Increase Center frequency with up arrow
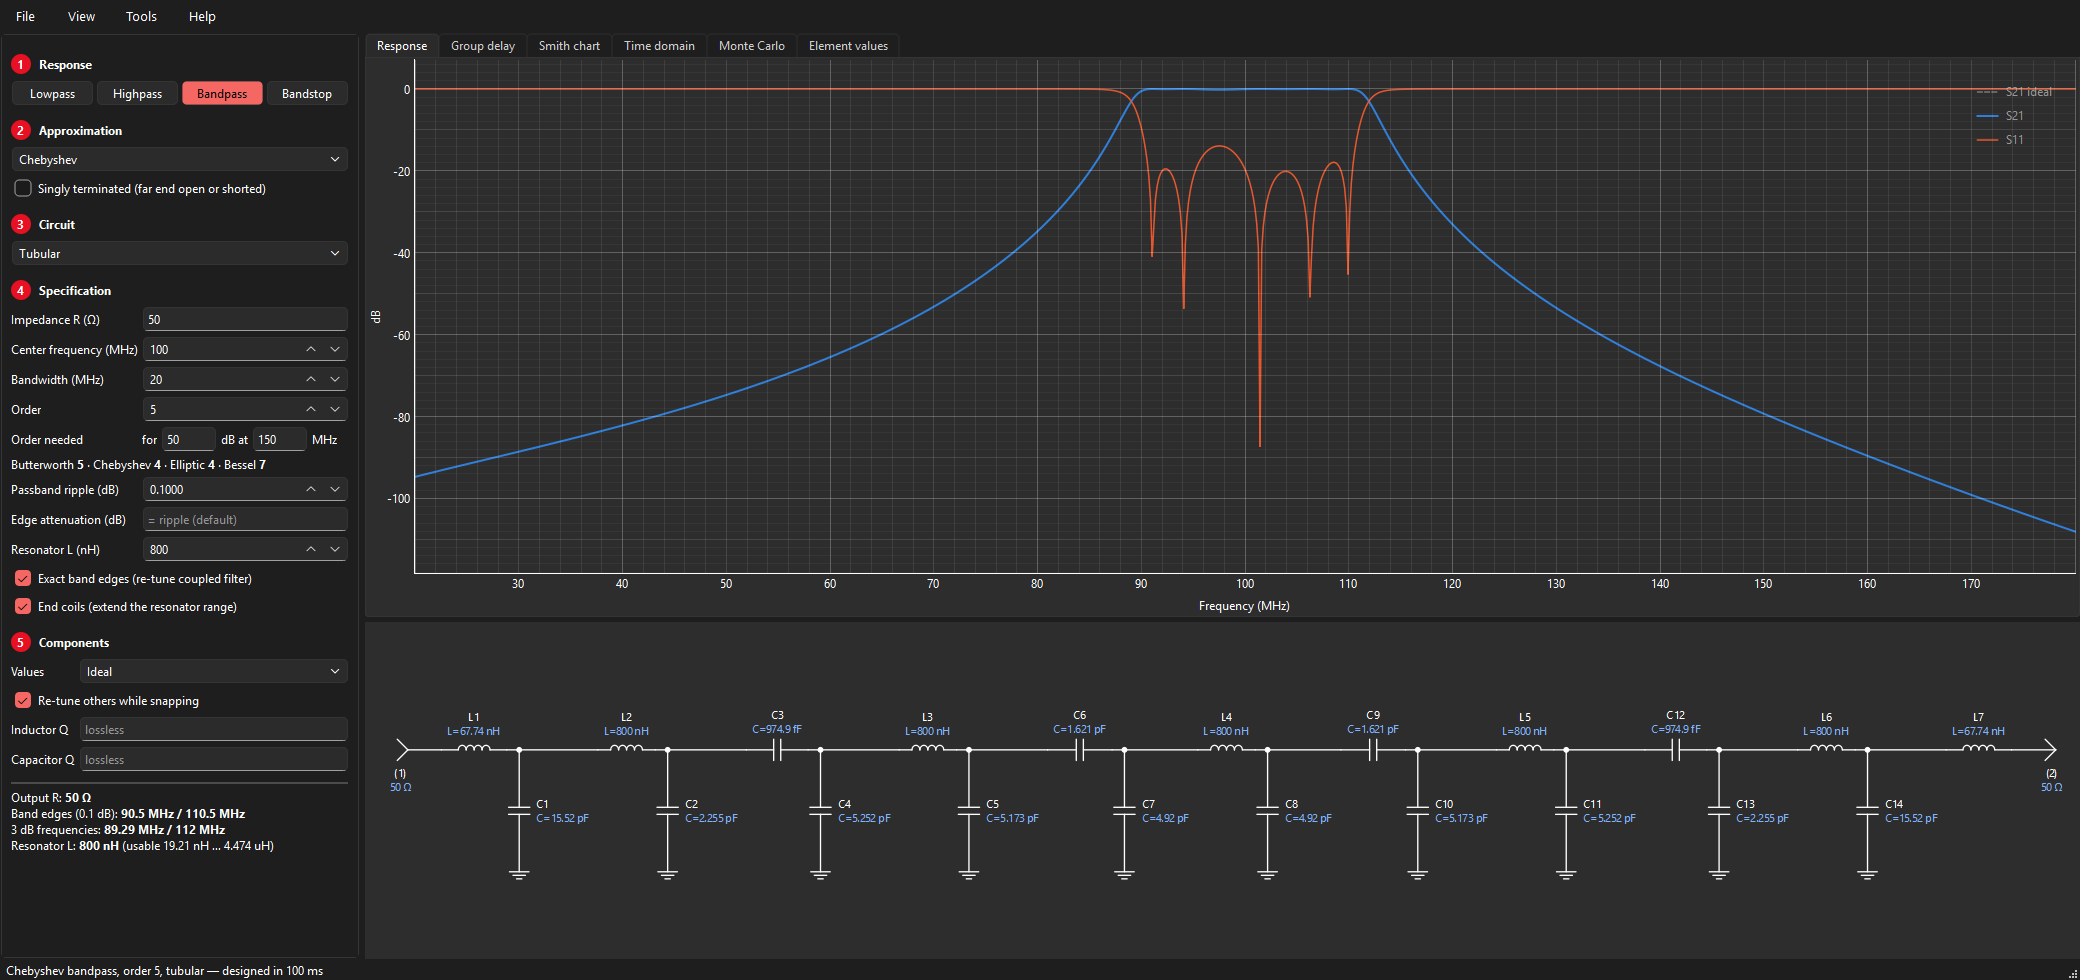The image size is (2080, 980). tap(311, 349)
